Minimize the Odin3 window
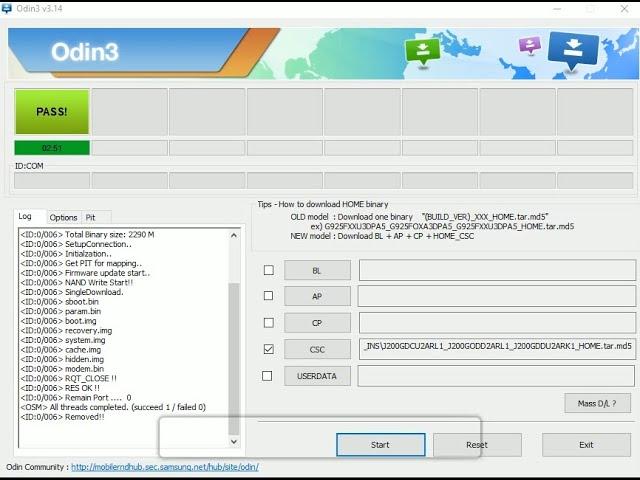 [x=557, y=8]
